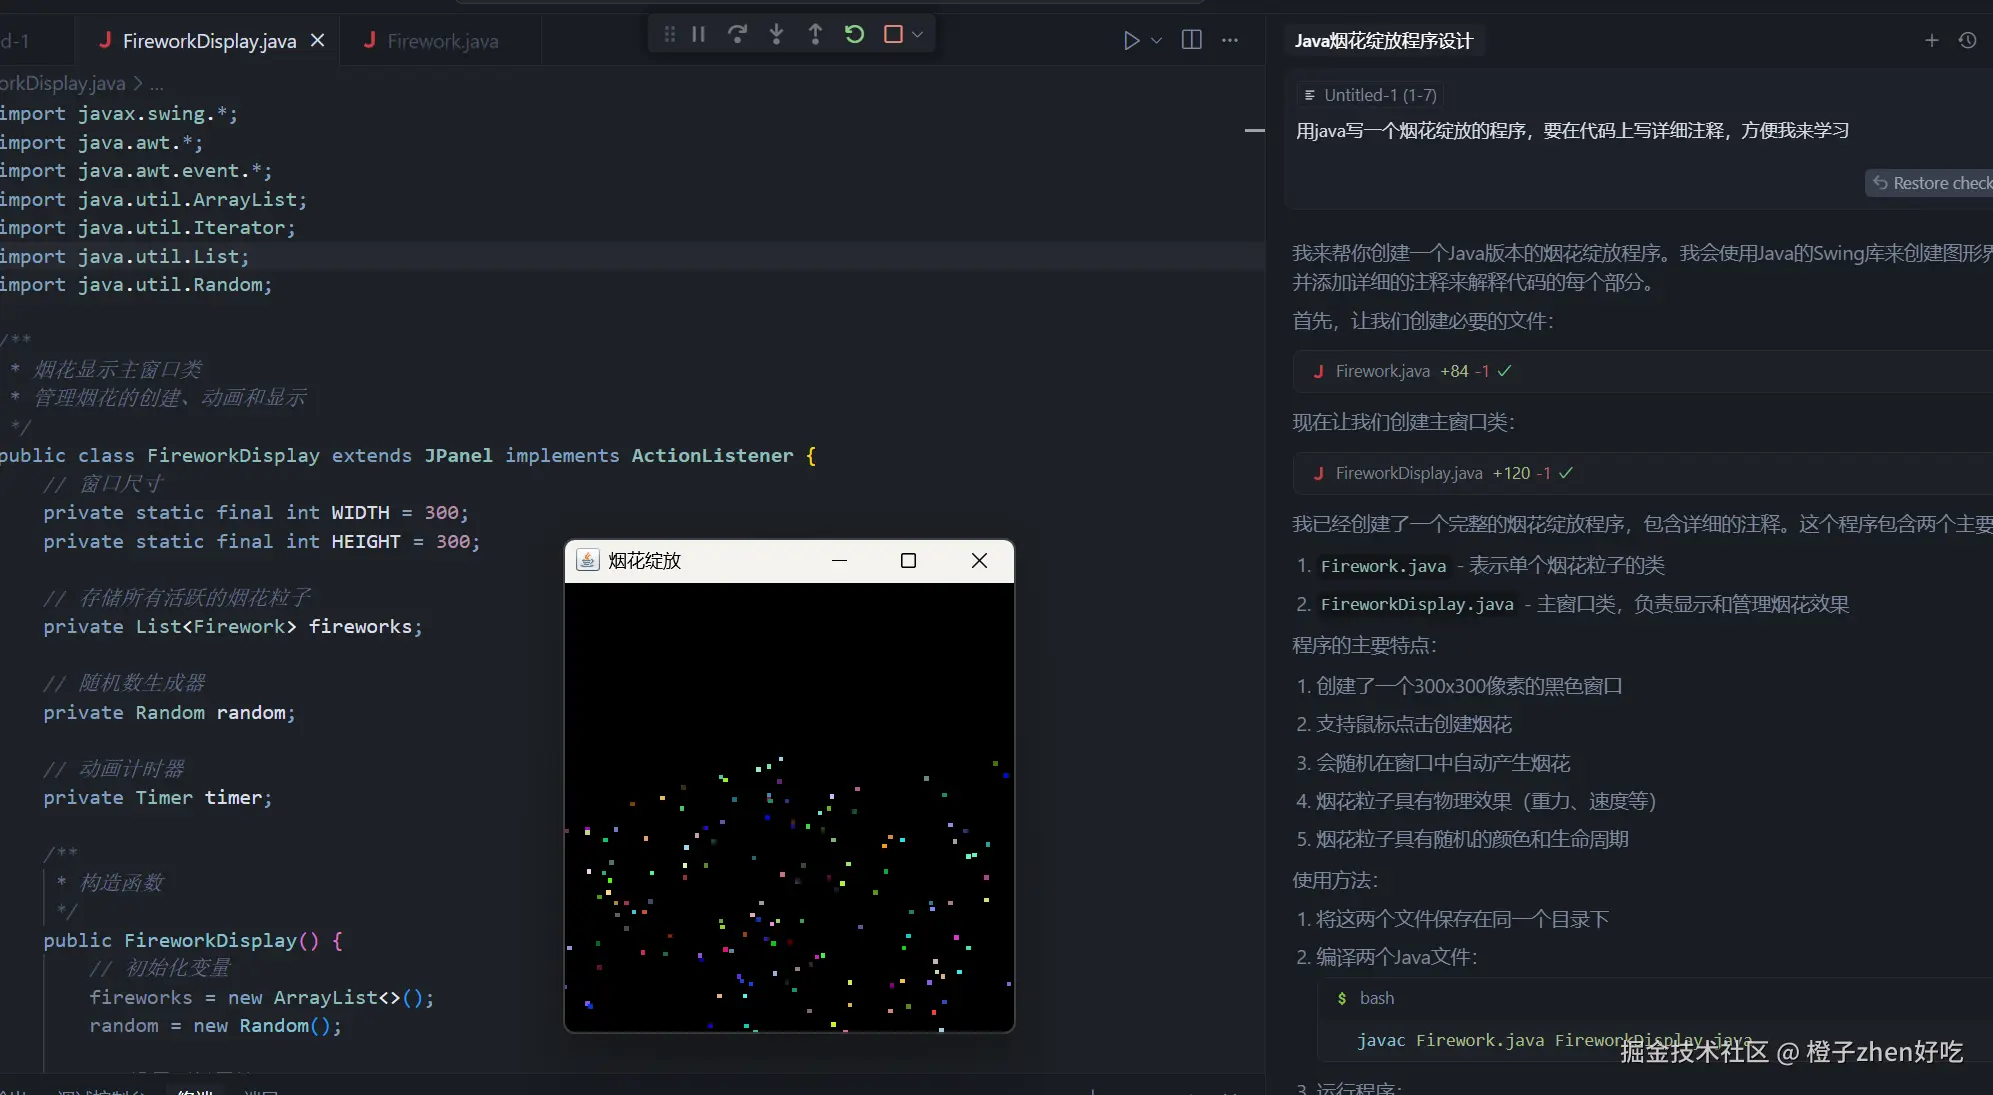
Task: Click the debug Step Out icon
Action: tap(815, 34)
